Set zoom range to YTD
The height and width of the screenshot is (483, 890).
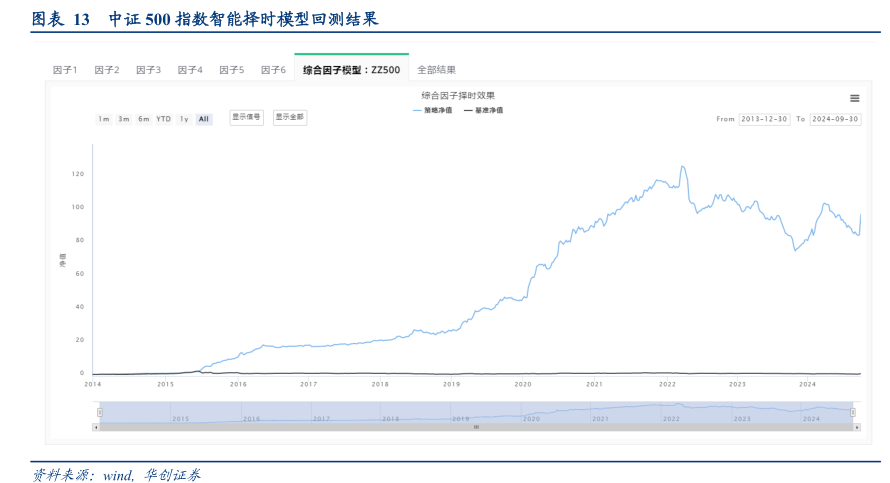tap(163, 119)
